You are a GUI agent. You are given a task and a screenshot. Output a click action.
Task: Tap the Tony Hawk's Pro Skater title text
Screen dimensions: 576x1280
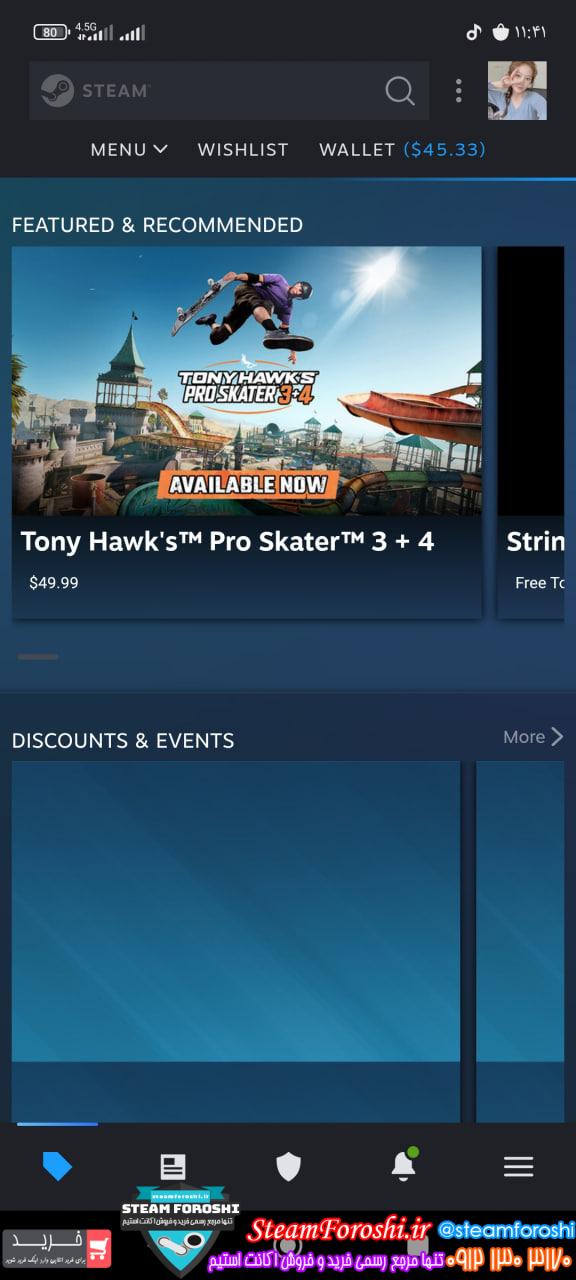tap(227, 541)
